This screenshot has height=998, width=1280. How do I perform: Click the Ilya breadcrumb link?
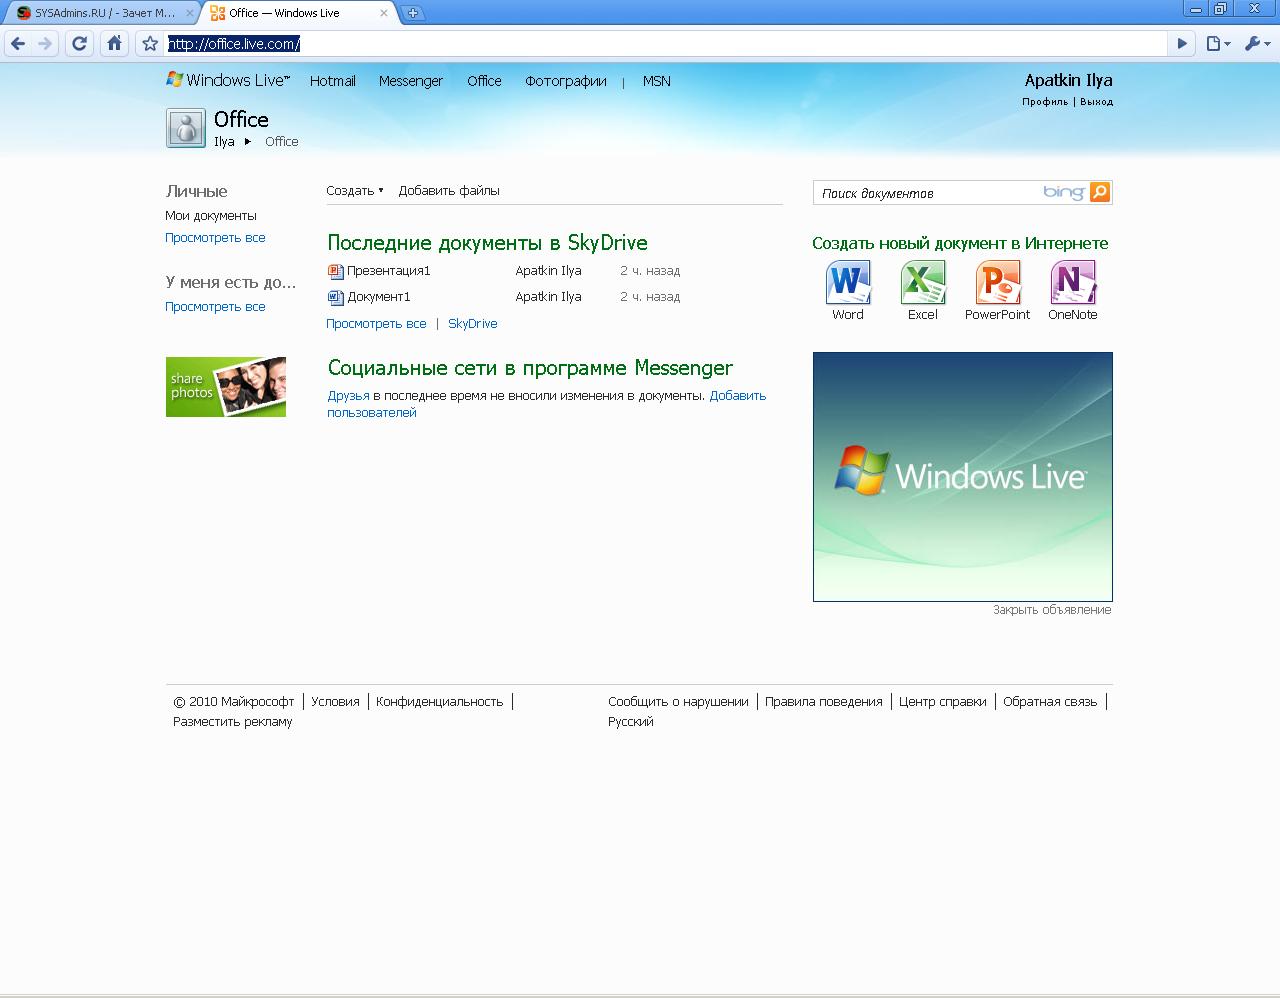[224, 142]
